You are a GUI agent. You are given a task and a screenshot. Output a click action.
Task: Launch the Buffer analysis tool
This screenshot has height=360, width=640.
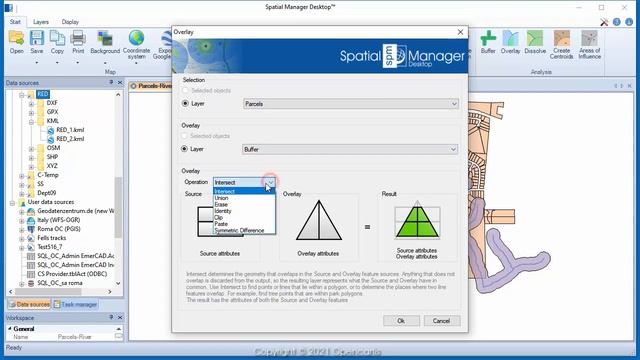point(488,42)
